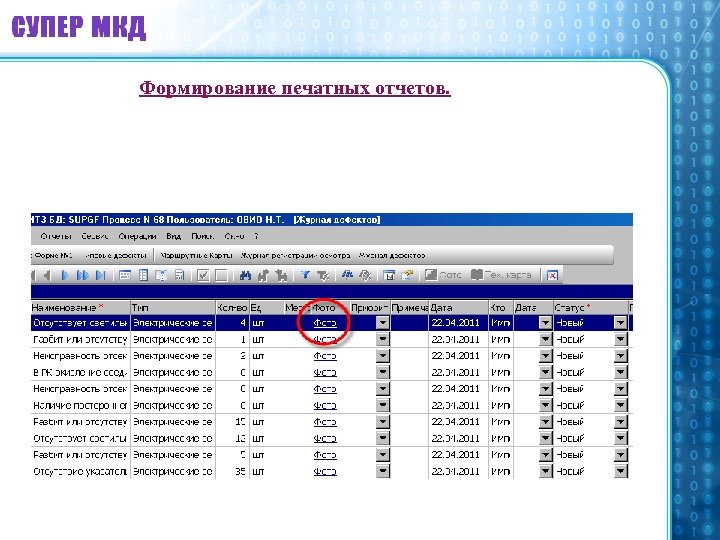Image resolution: width=720 pixels, height=540 pixels.
Task: Open the Вид menu
Action: coord(174,236)
